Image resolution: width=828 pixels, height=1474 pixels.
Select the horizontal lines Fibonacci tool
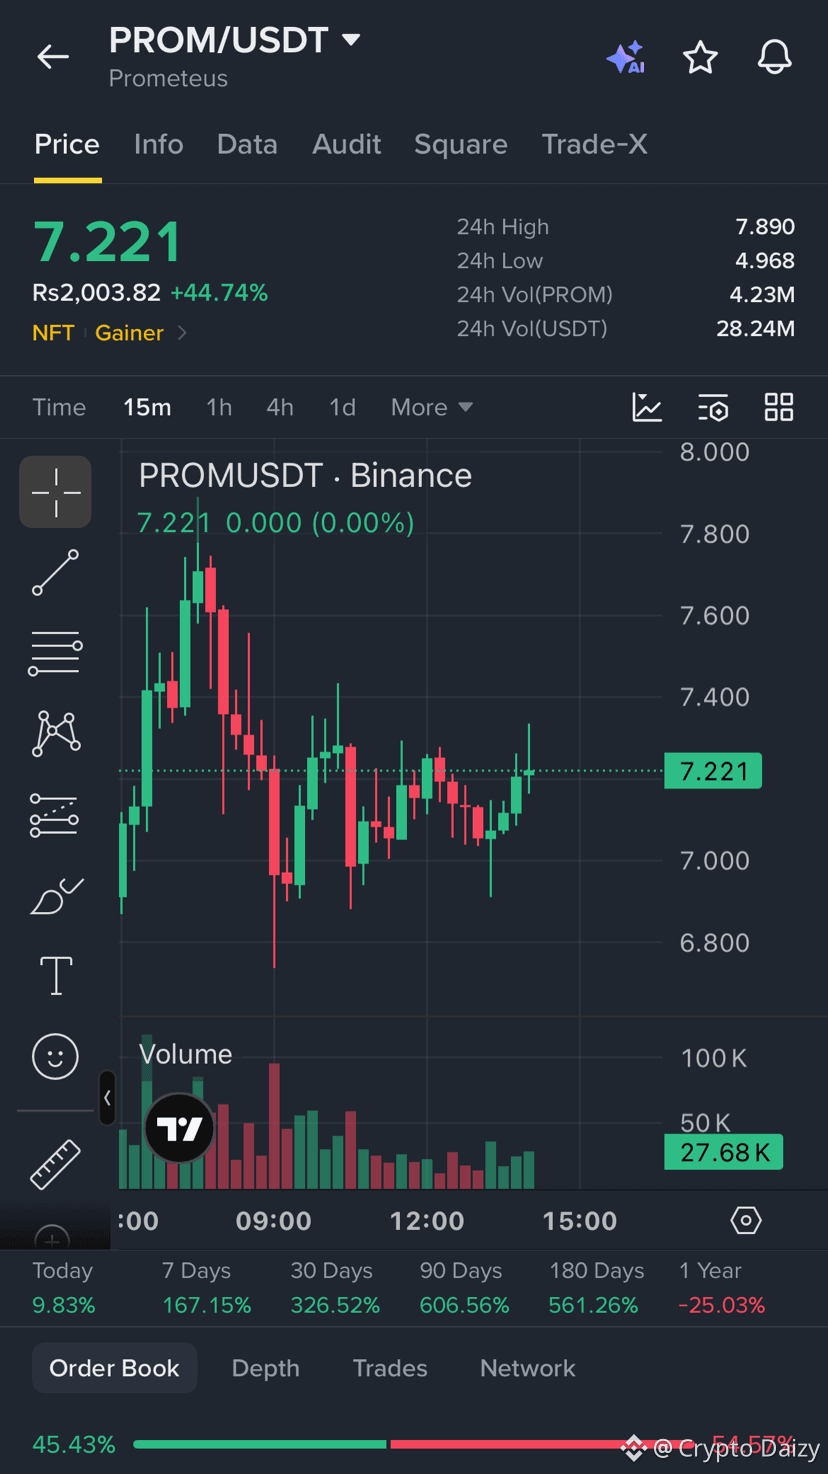(x=56, y=654)
